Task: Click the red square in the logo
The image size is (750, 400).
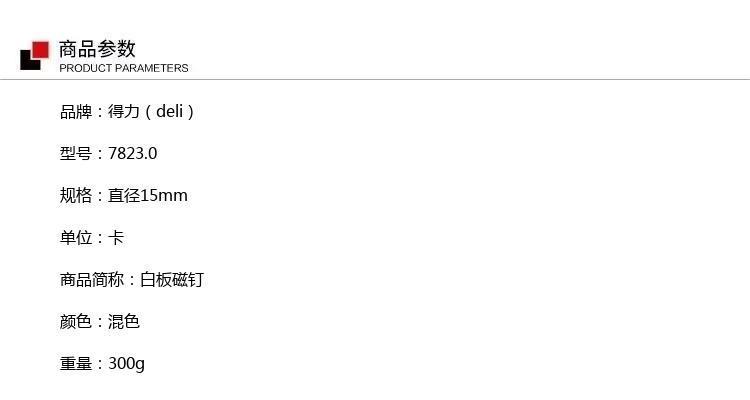Action: 41,50
